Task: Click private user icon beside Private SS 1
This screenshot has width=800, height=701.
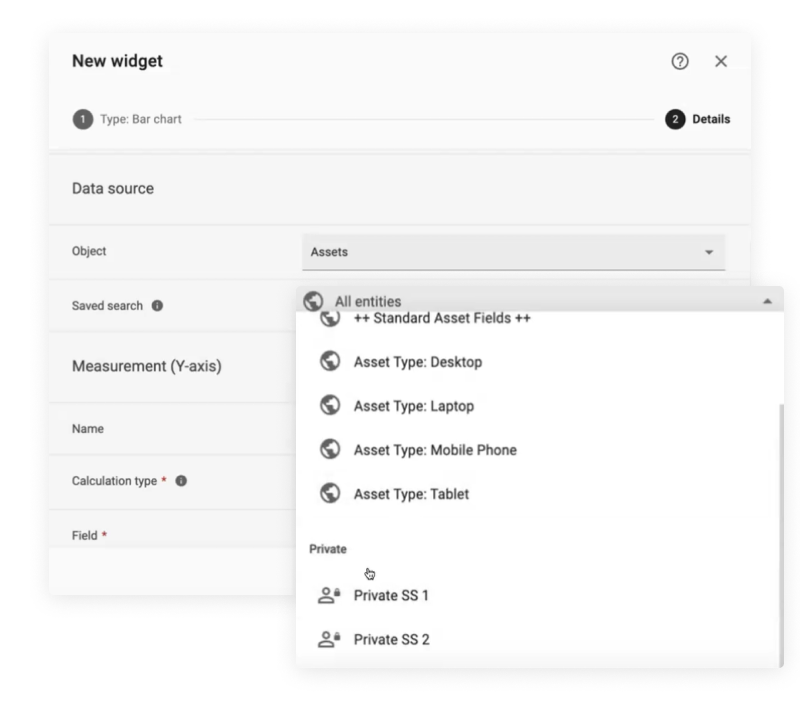Action: (x=327, y=596)
